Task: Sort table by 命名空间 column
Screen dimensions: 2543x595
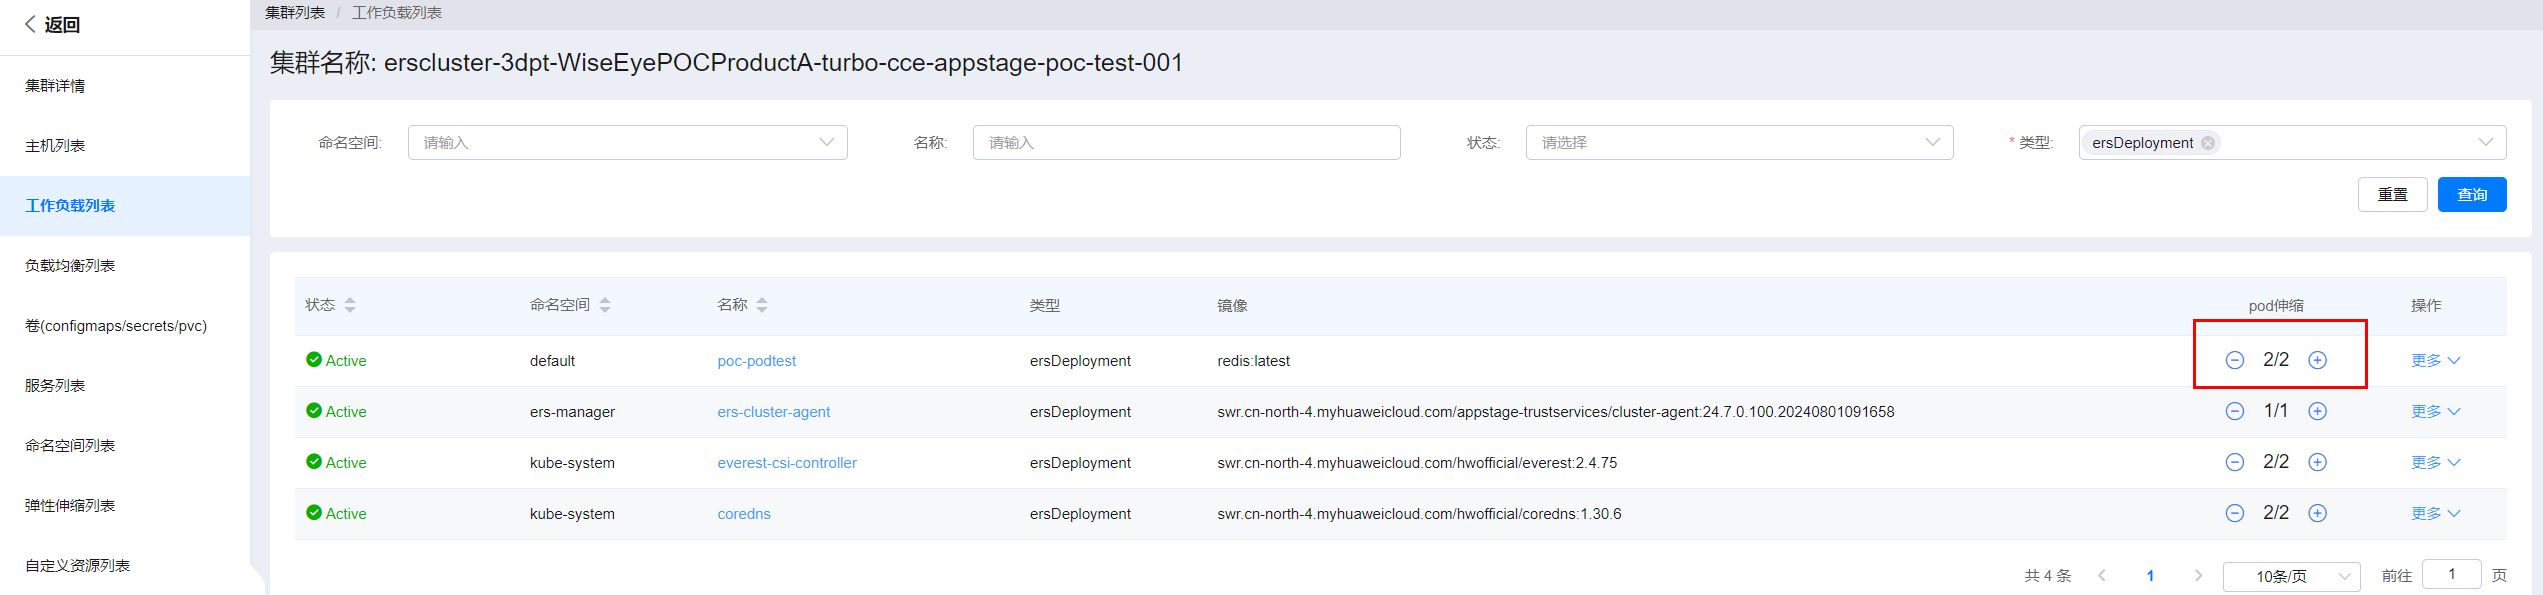Action: tap(605, 305)
